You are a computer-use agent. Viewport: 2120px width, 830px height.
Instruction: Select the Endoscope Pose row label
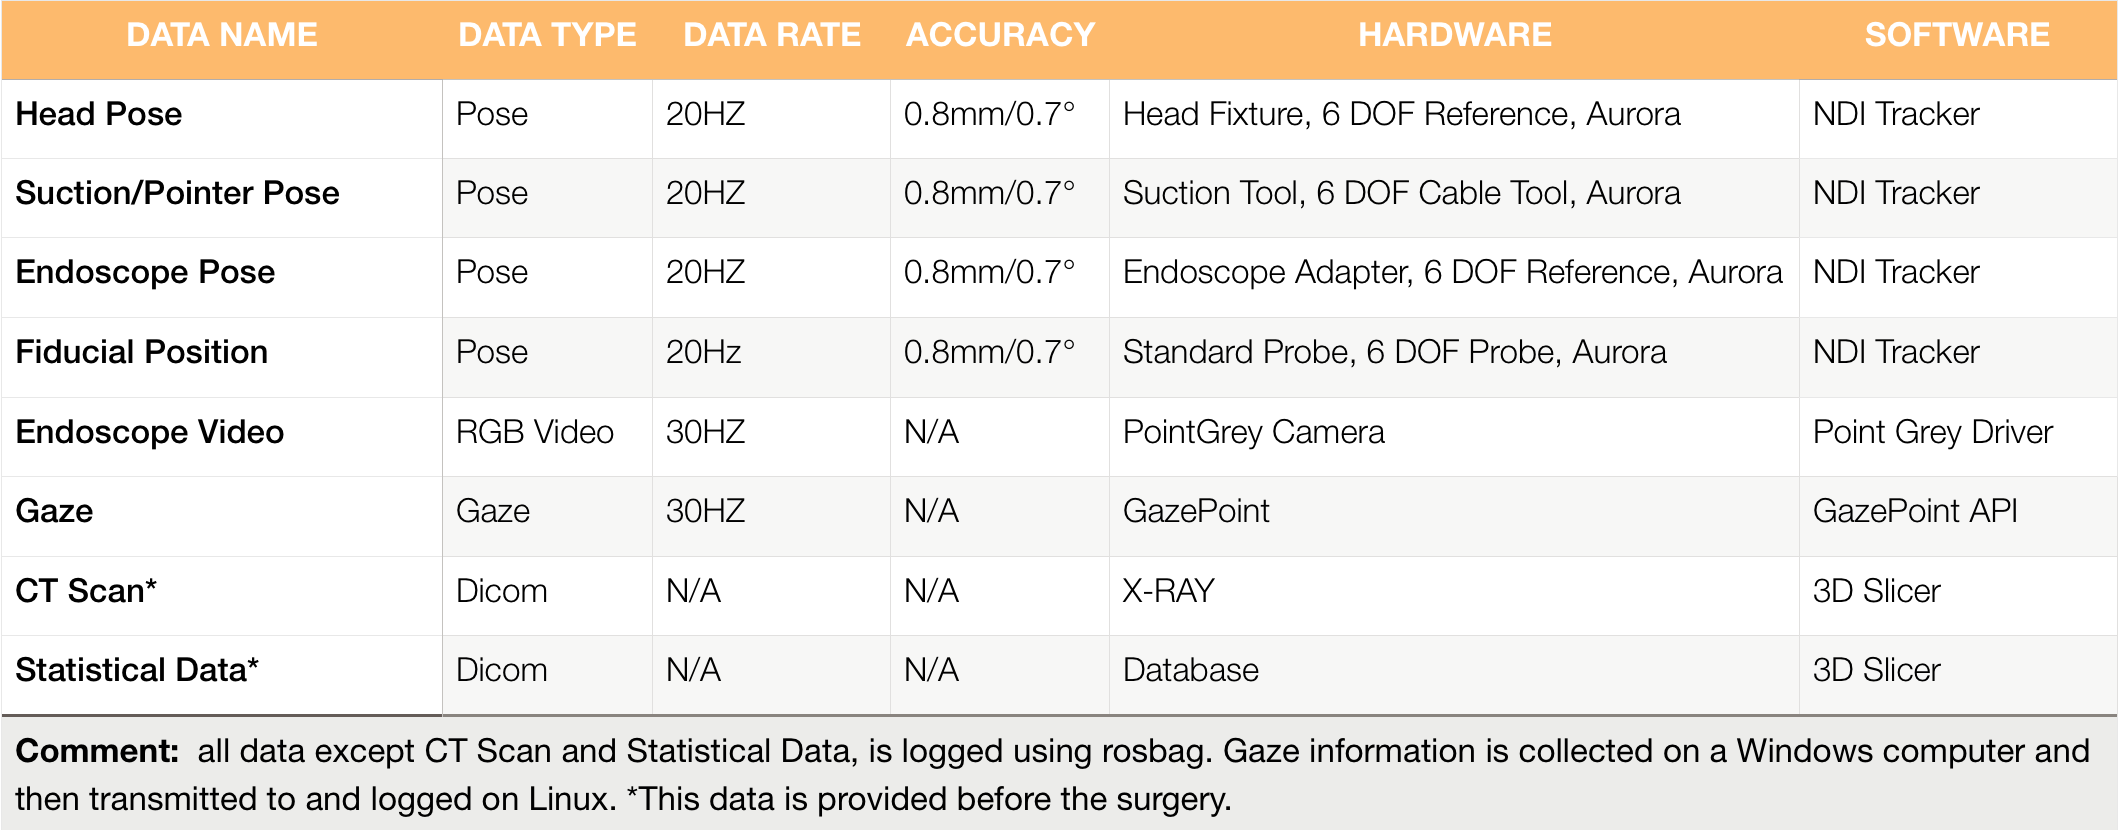145,272
